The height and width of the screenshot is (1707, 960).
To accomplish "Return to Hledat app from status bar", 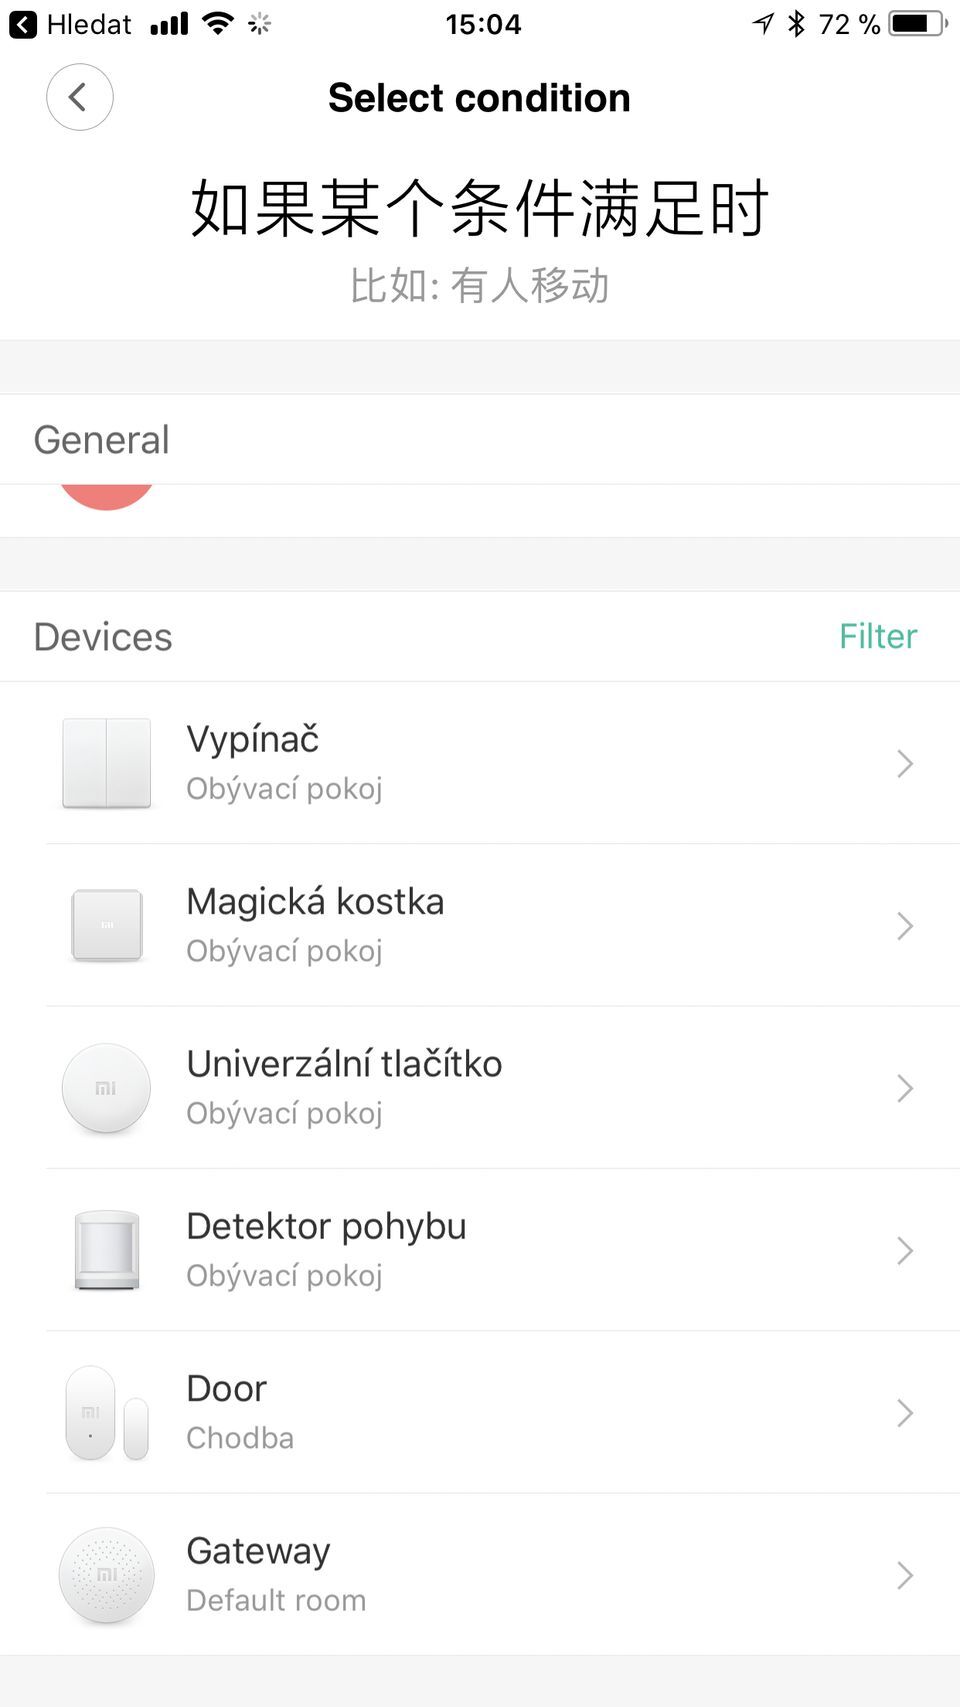I will pyautogui.click(x=70, y=24).
